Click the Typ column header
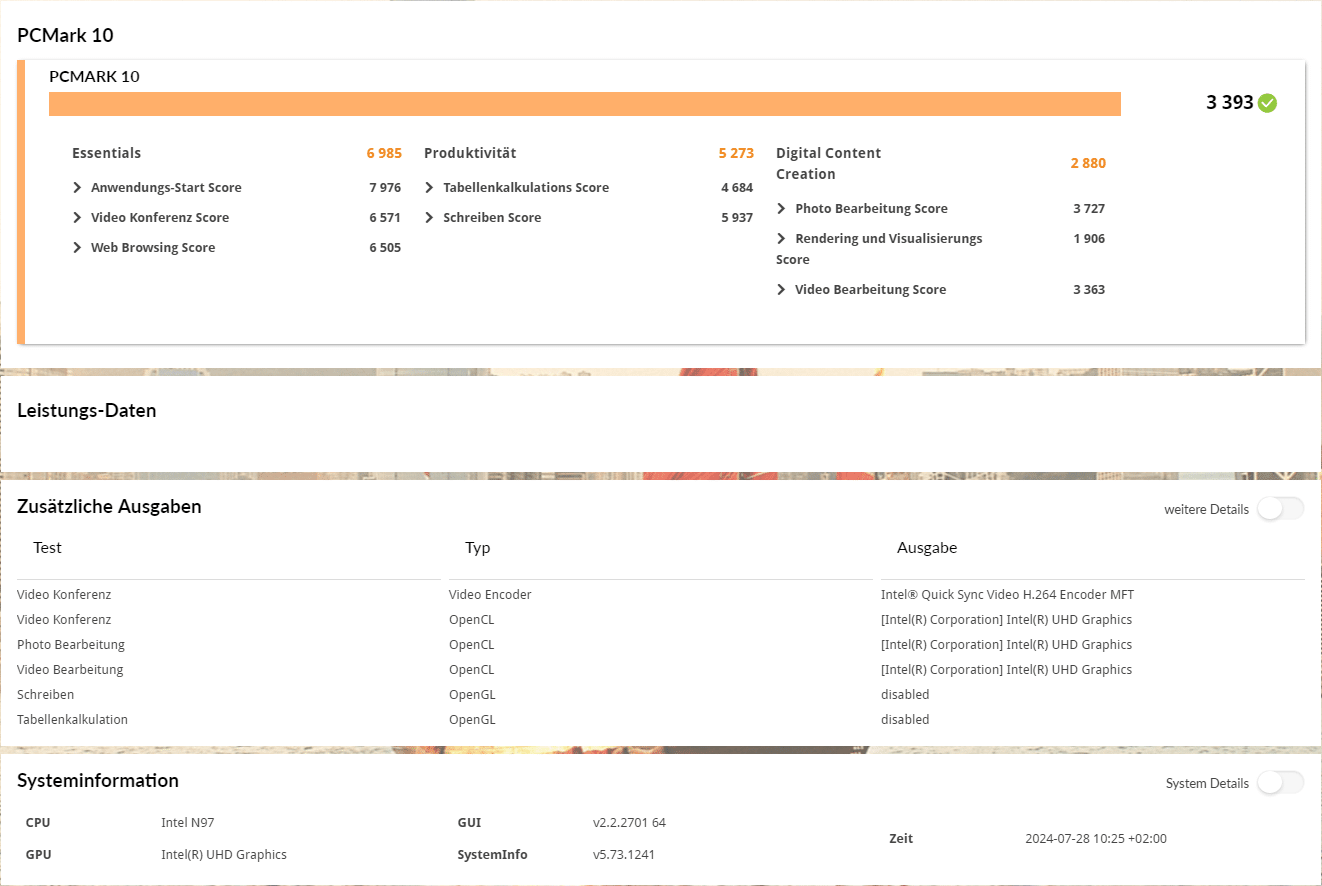 (477, 548)
